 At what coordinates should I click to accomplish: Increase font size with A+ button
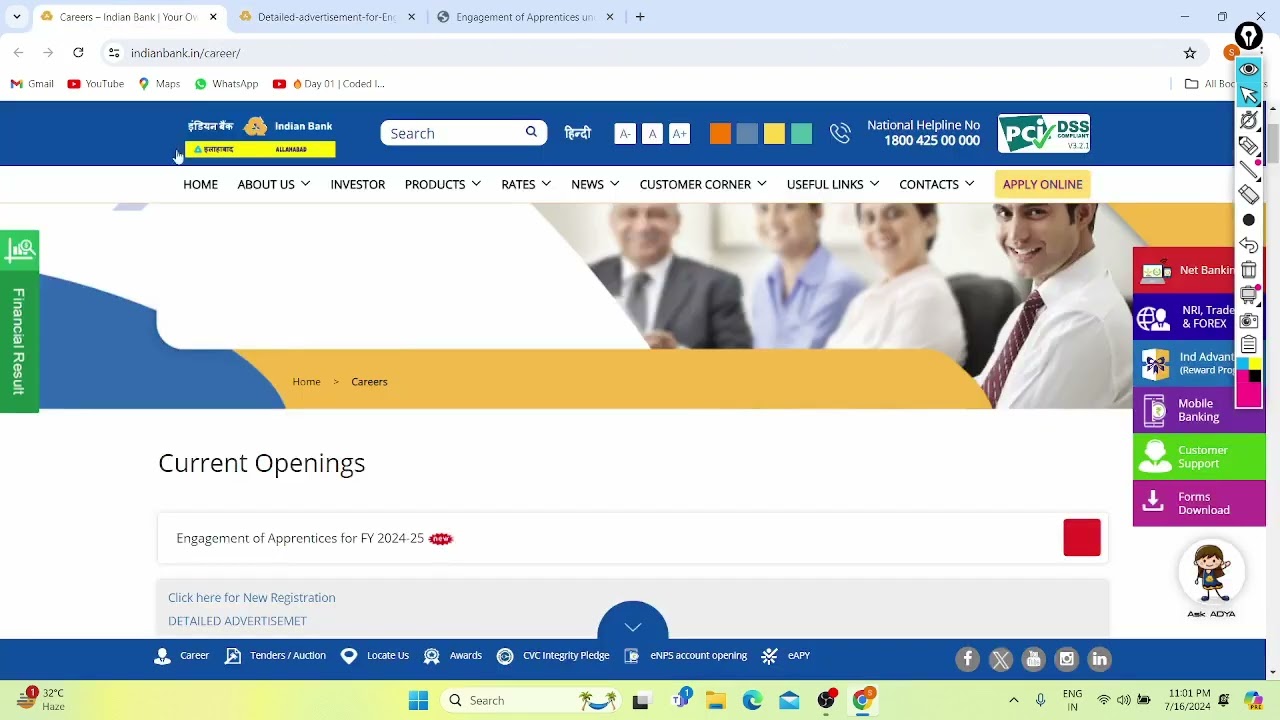pos(679,133)
